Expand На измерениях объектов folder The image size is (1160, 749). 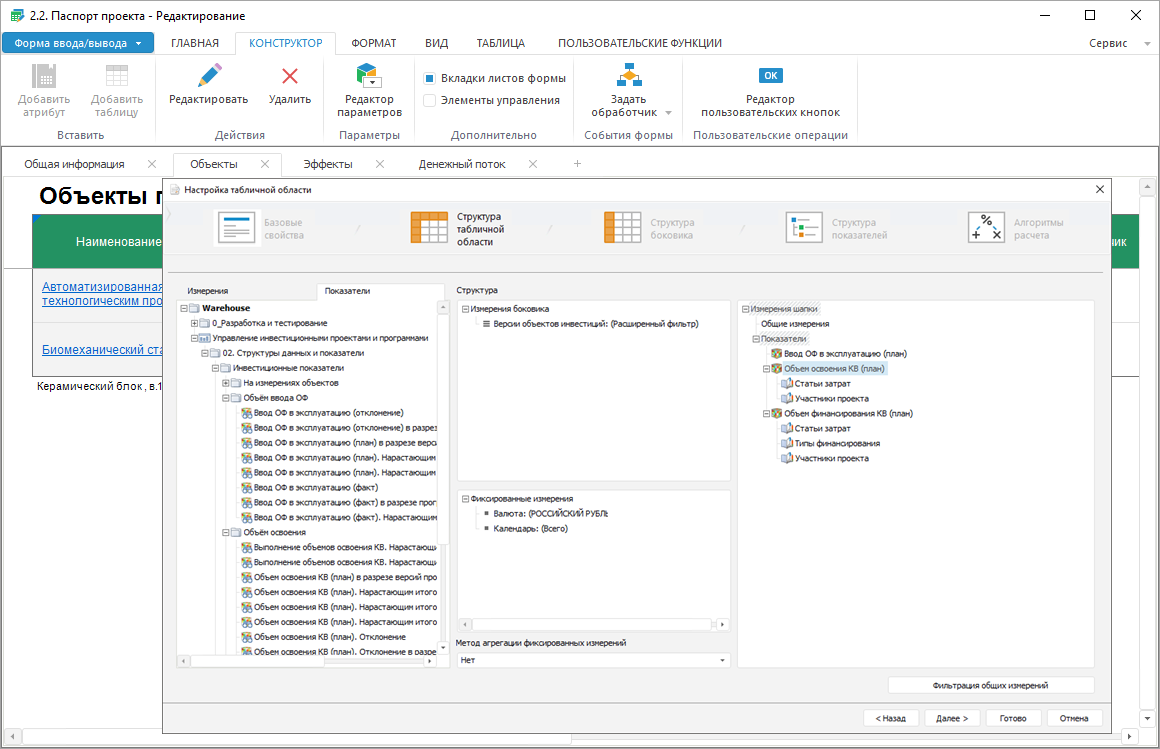tap(226, 383)
